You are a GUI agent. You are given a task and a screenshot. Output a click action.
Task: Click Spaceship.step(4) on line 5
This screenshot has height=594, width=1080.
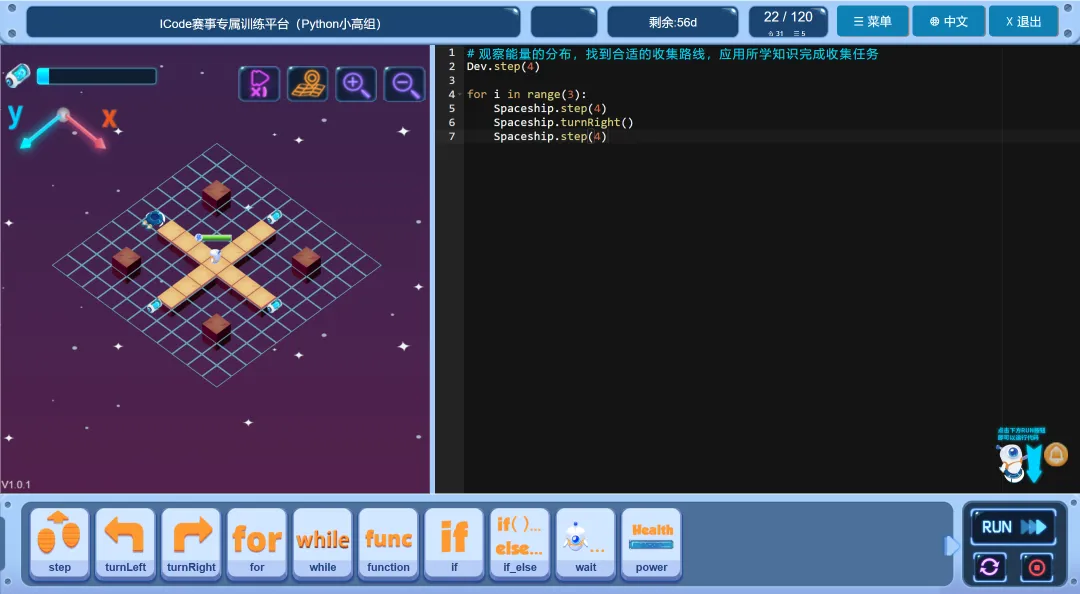[550, 108]
